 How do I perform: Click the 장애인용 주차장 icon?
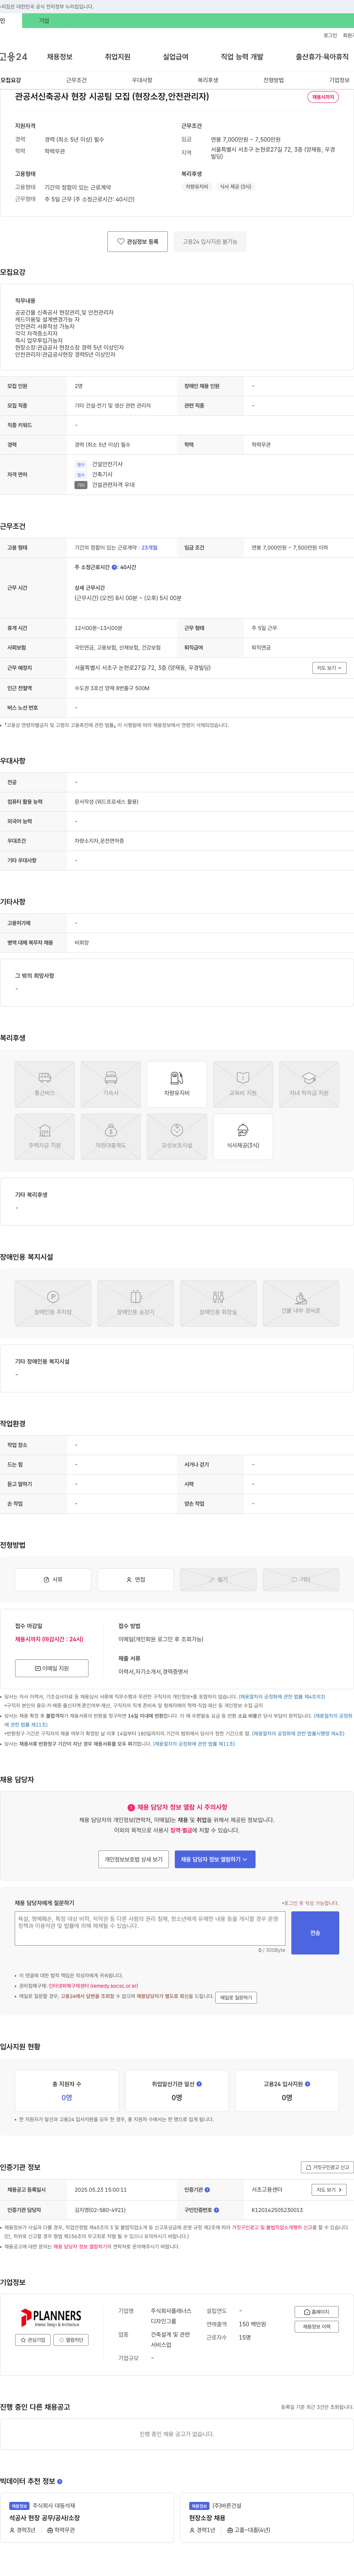(x=53, y=1303)
